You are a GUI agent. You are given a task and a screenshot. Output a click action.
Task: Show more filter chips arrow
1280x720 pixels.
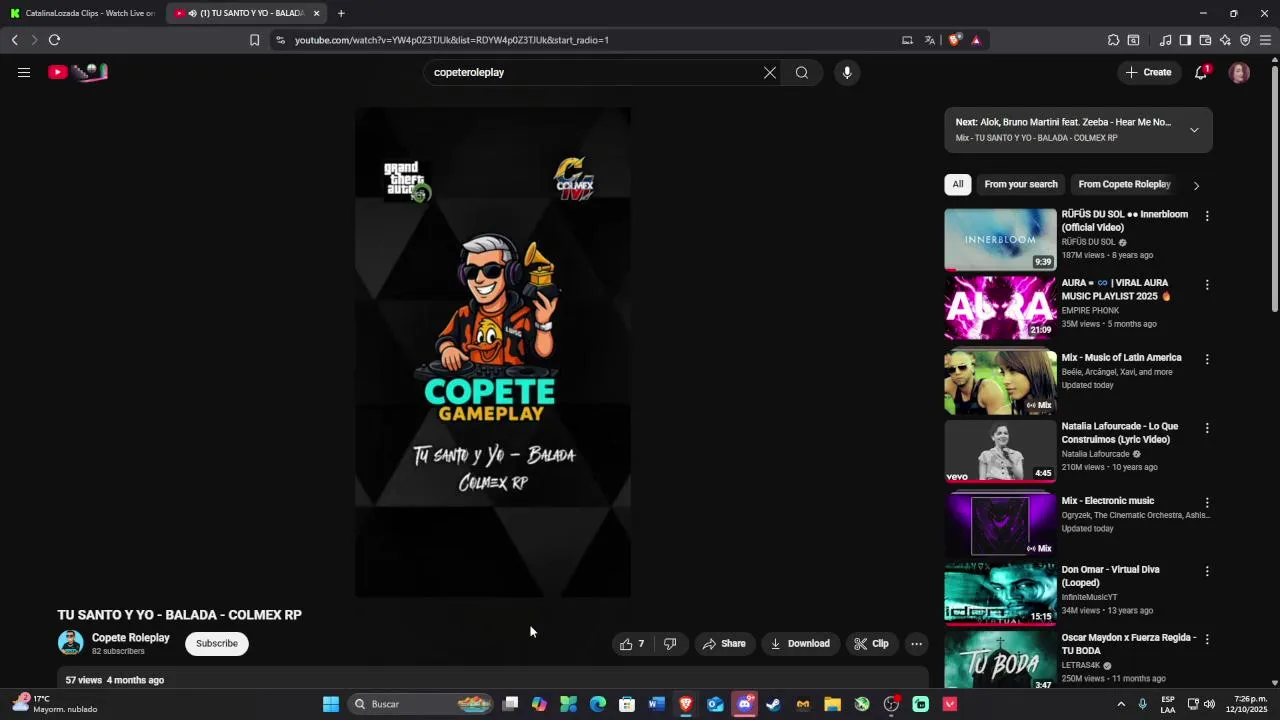1196,185
